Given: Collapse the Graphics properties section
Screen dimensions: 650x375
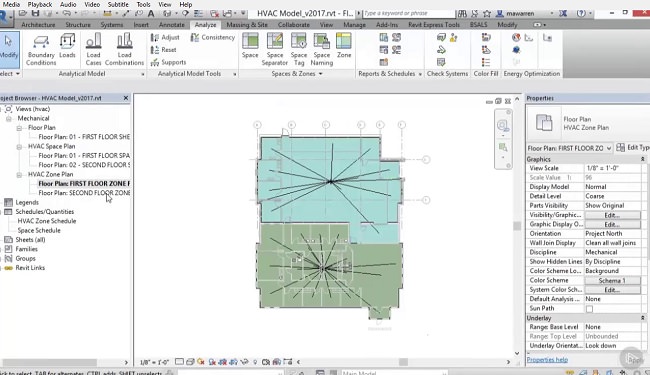Looking at the screenshot, I should [x=643, y=159].
